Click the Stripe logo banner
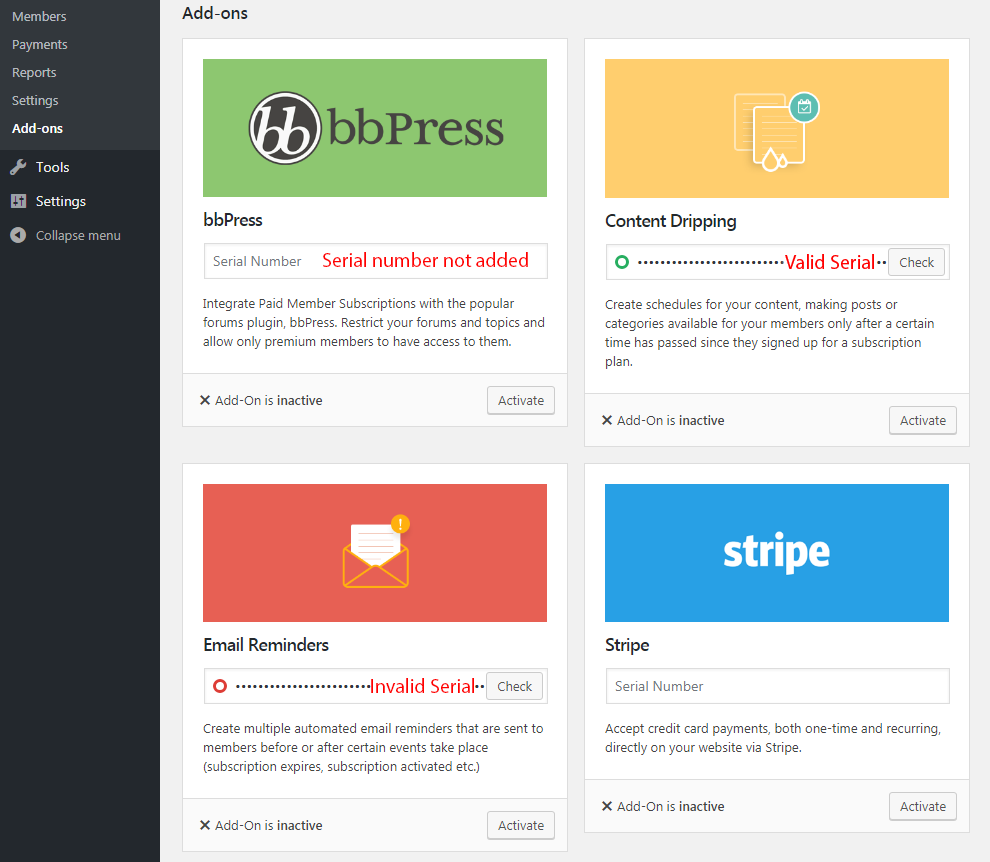This screenshot has width=990, height=862. pos(777,553)
